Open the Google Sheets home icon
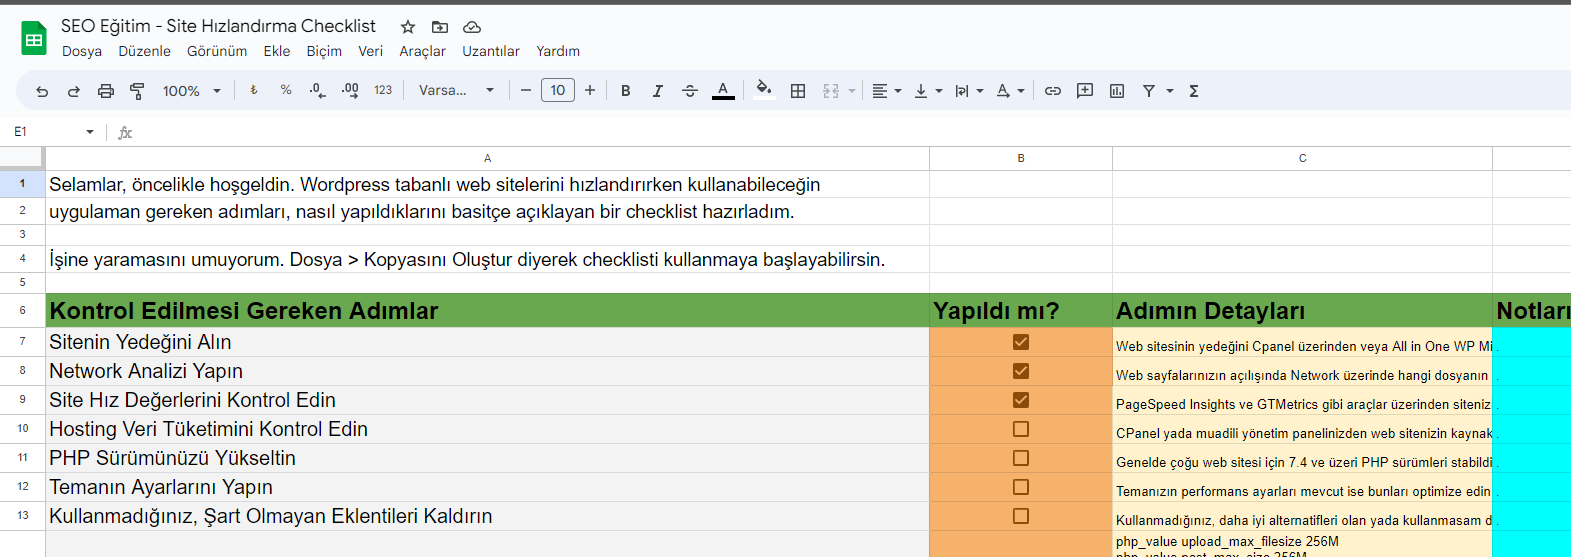The width and height of the screenshot is (1571, 557). [34, 38]
